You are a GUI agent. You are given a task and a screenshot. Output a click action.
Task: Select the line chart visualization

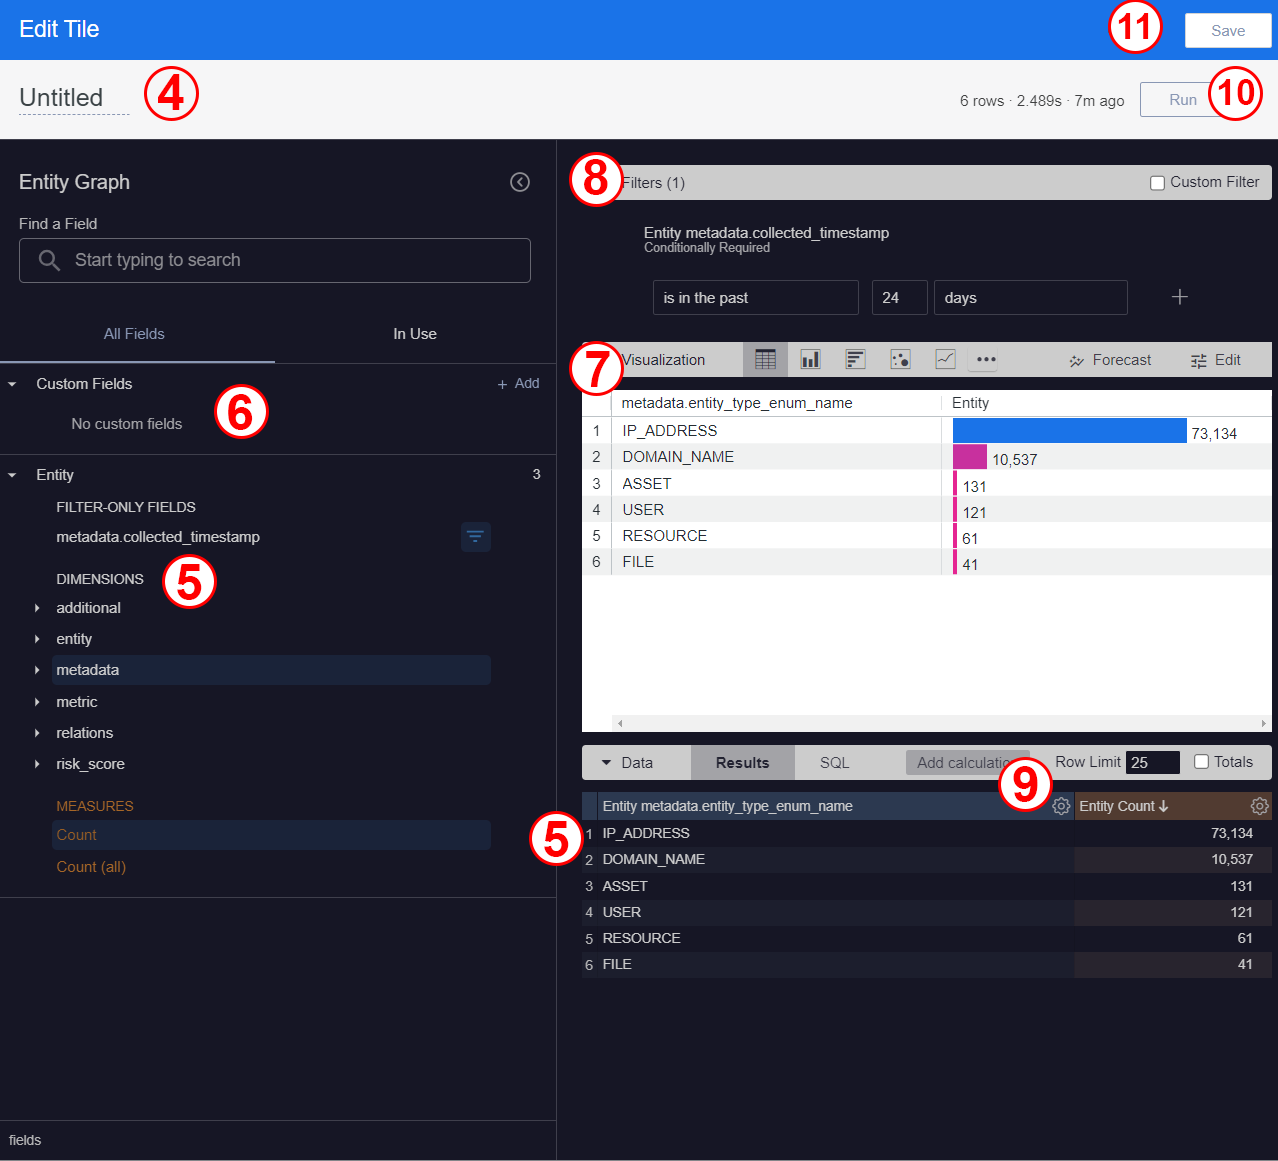[945, 359]
